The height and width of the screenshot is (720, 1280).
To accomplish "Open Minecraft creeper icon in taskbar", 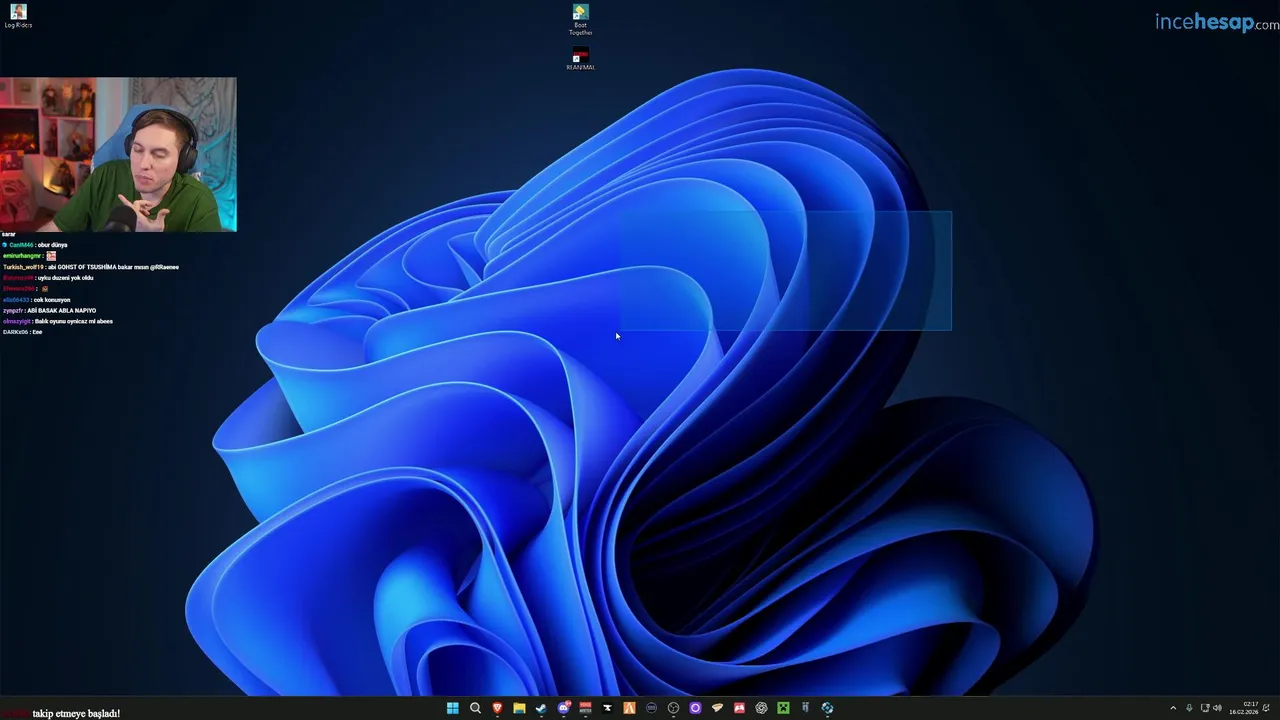I will click(783, 708).
